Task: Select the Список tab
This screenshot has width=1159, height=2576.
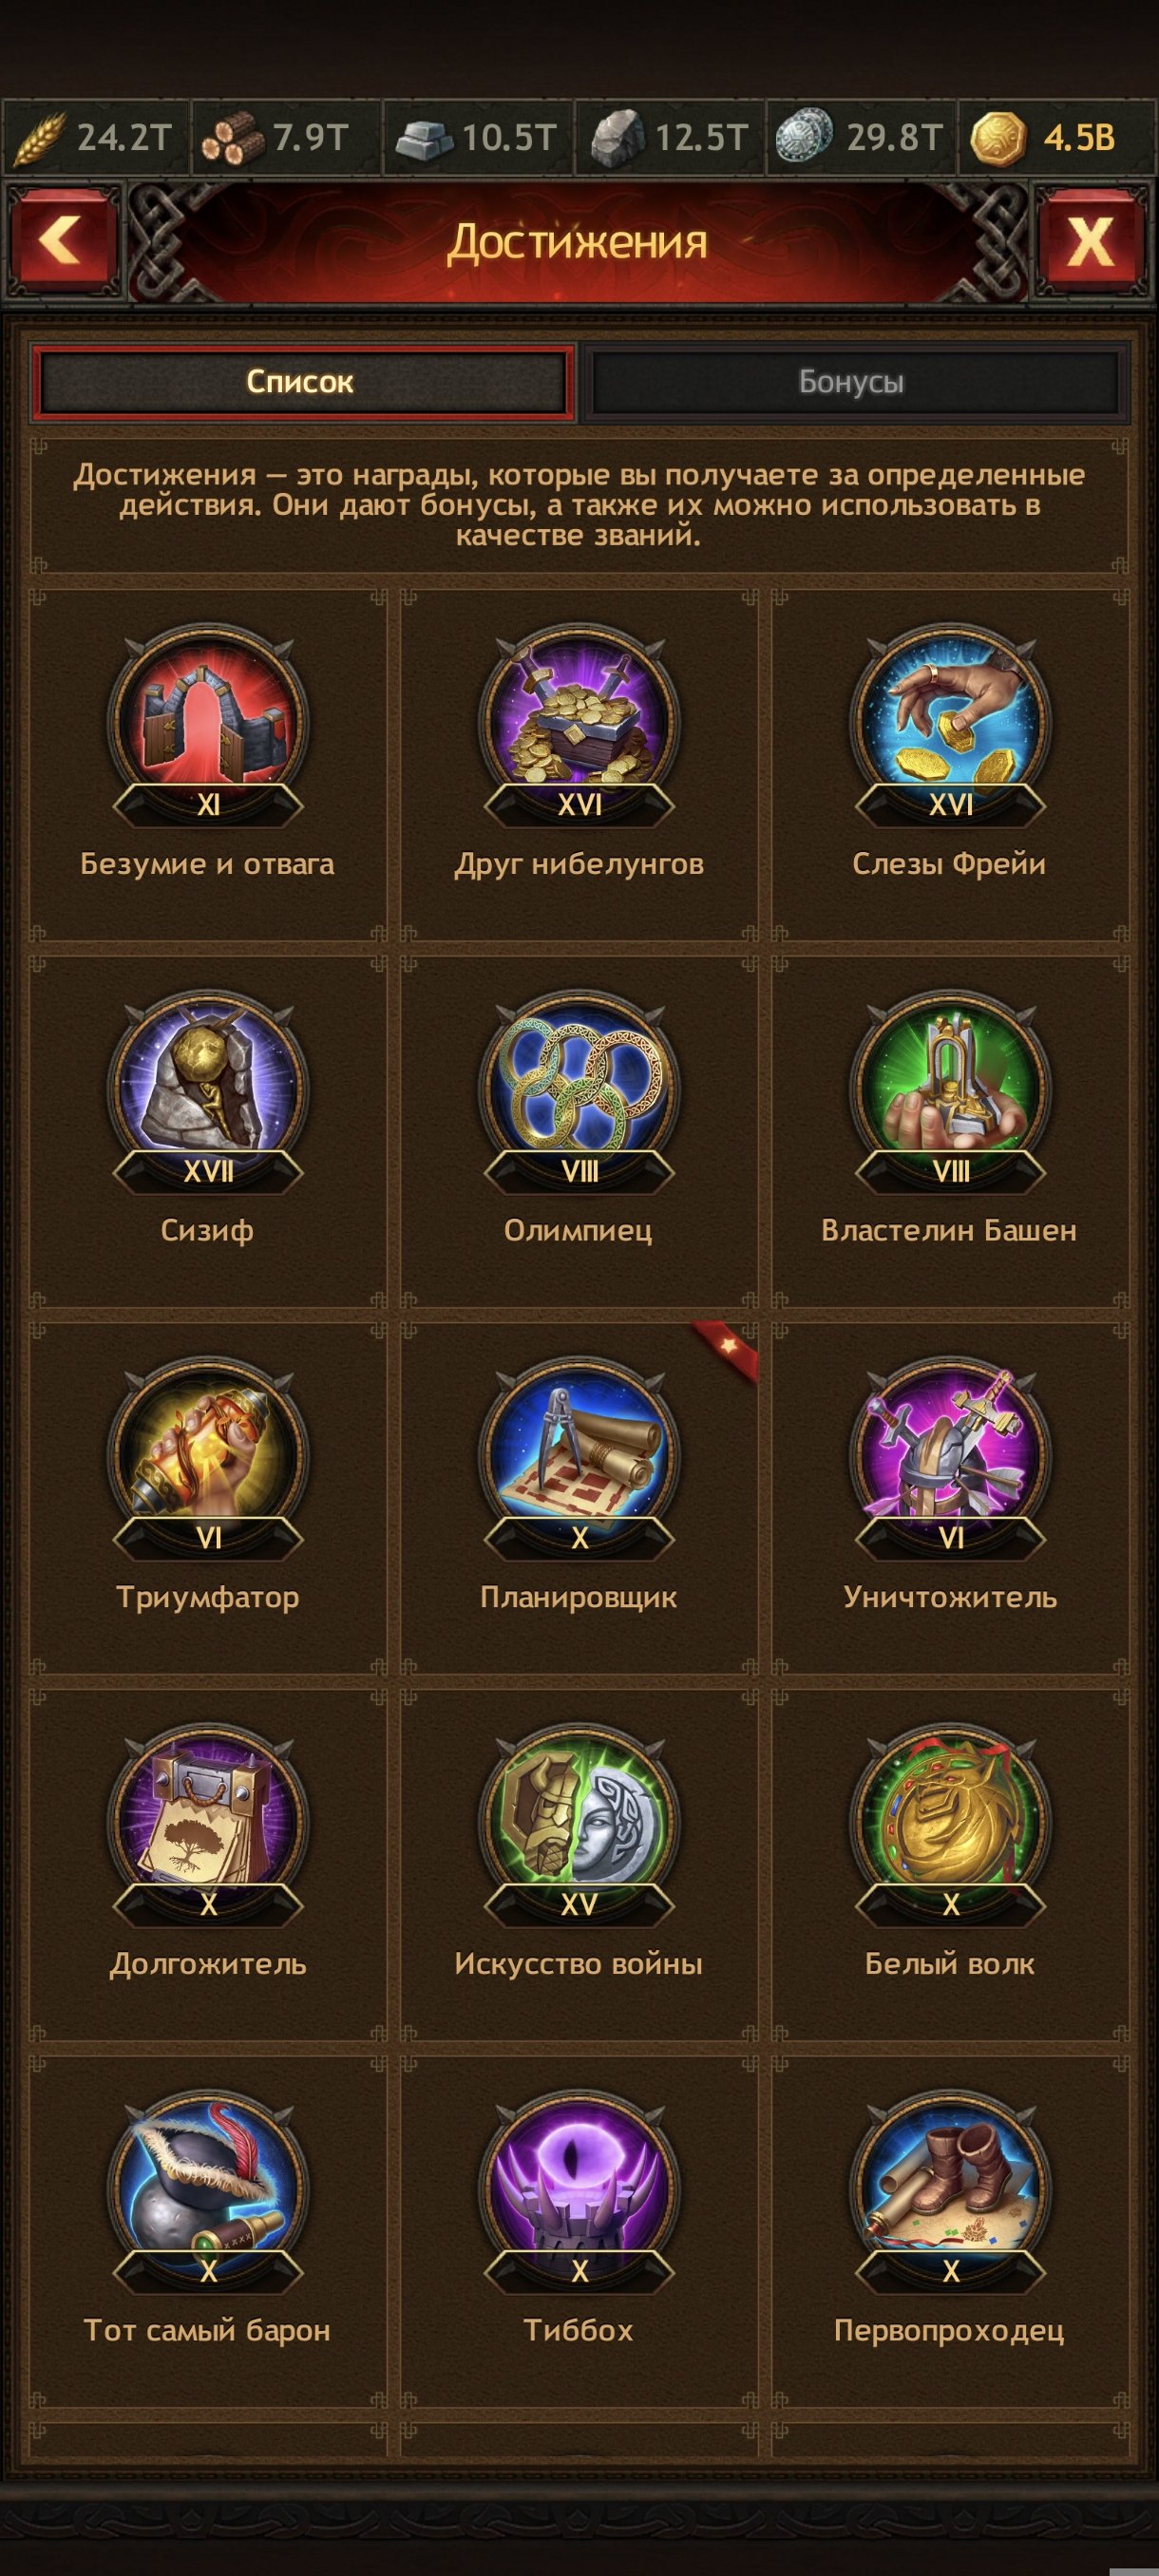Action: coord(302,382)
